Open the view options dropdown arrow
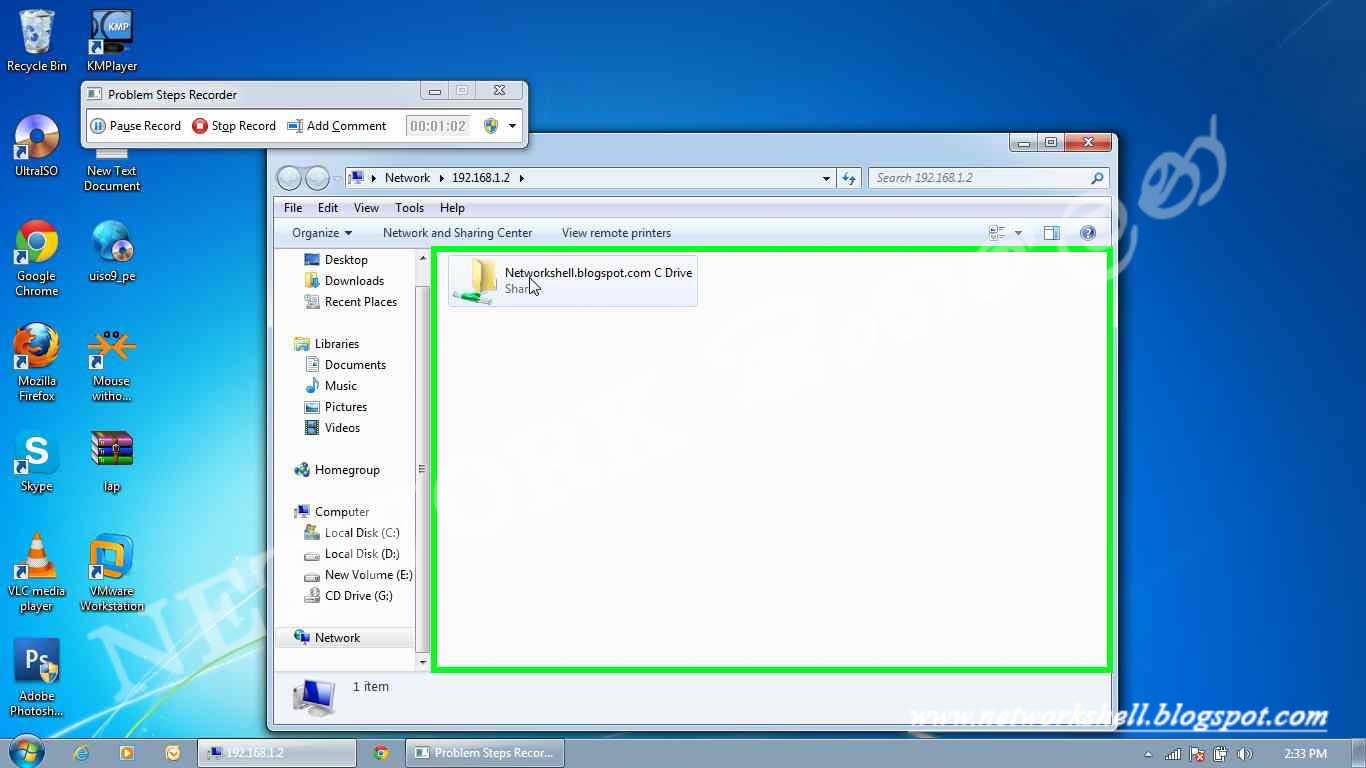The width and height of the screenshot is (1366, 768). coord(1018,233)
